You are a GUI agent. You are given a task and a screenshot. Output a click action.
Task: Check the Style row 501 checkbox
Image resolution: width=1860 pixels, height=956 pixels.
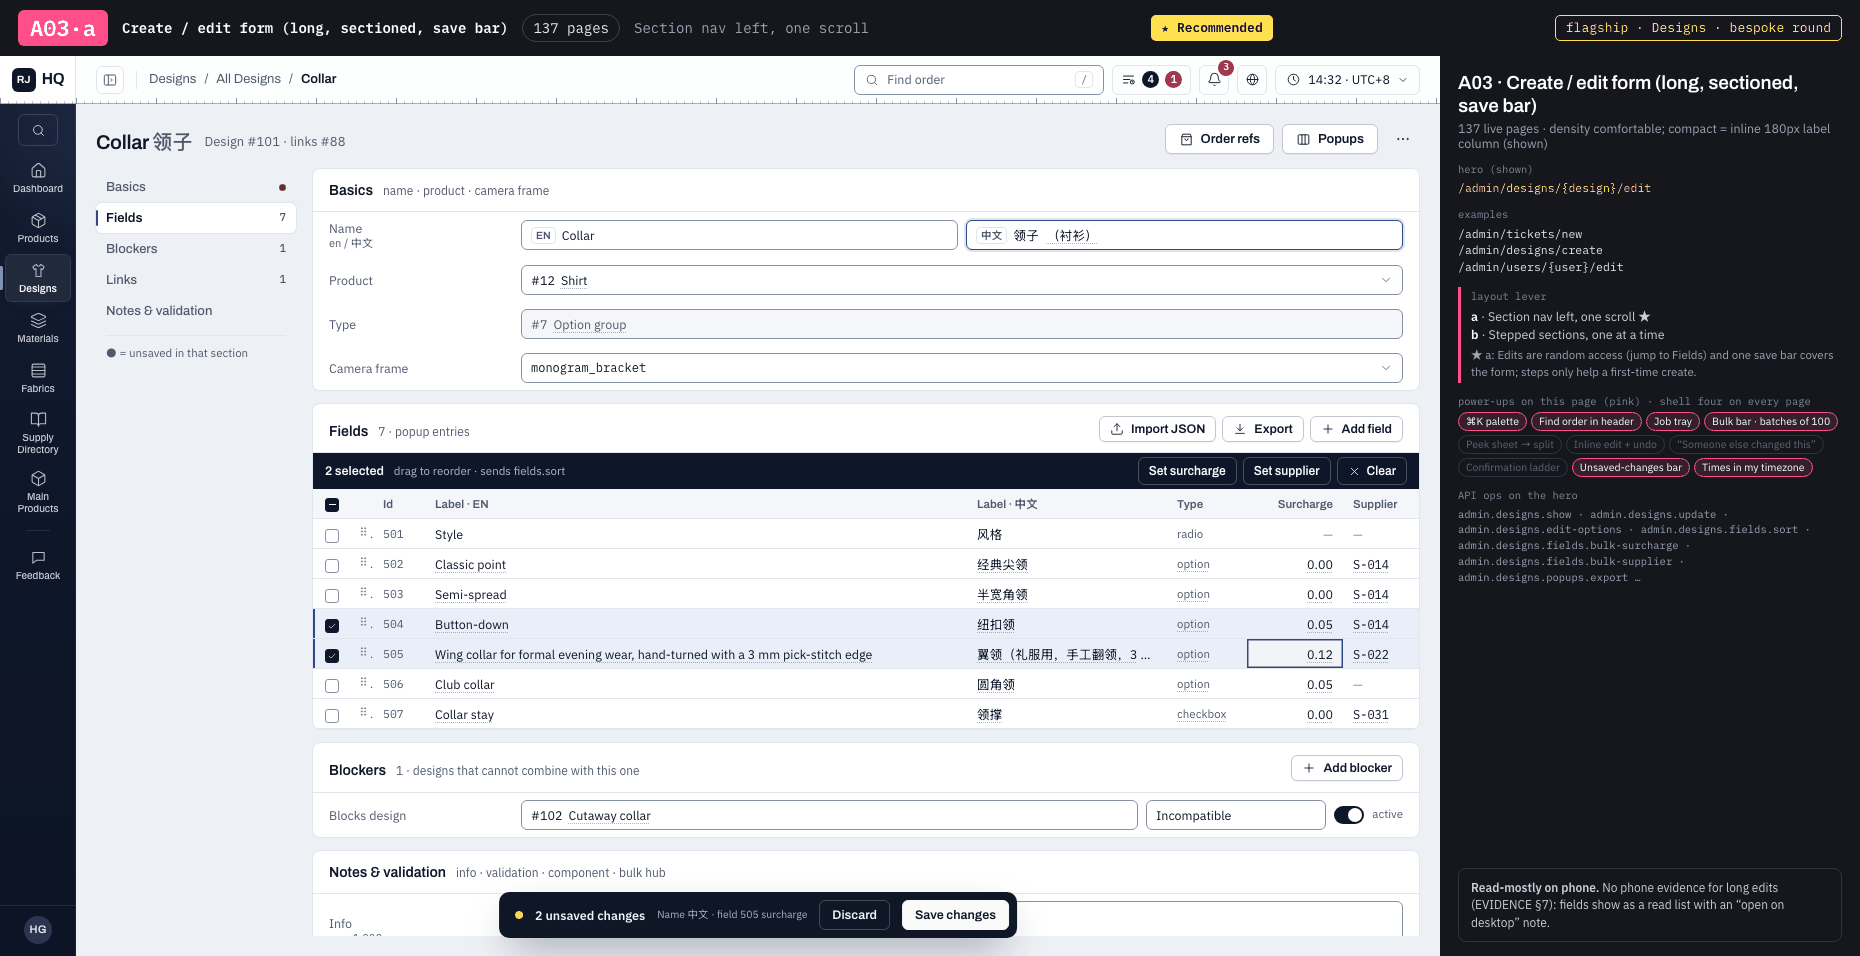(332, 535)
